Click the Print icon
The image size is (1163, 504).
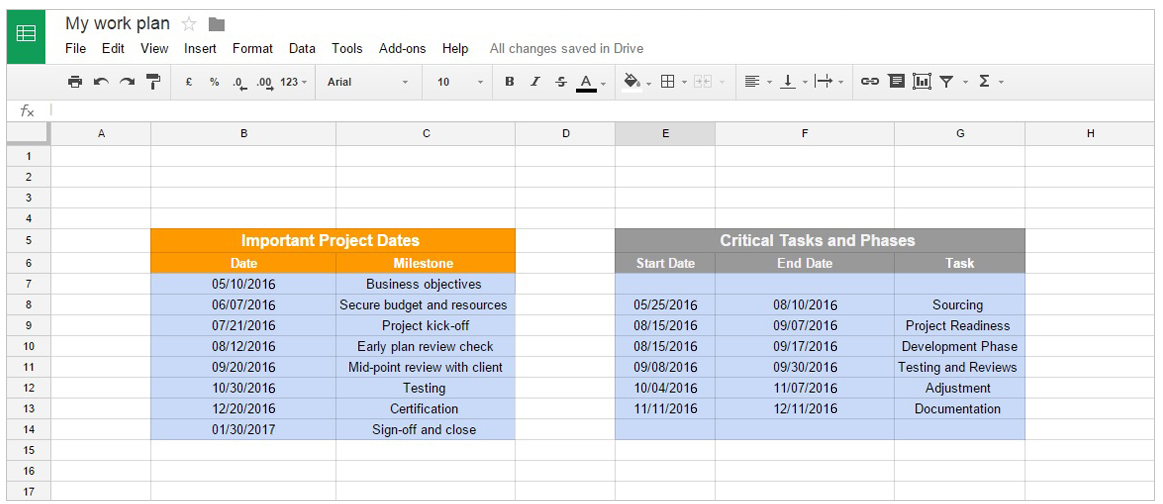(75, 82)
